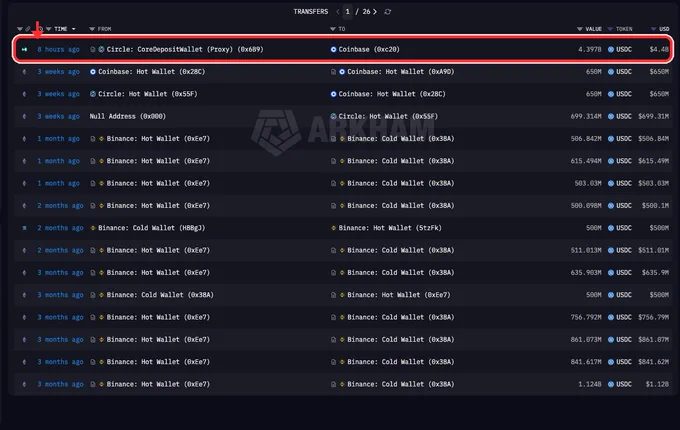Click the USDC token icon in 699.314M row
Viewport: 680px width, 430px height.
click(x=611, y=116)
